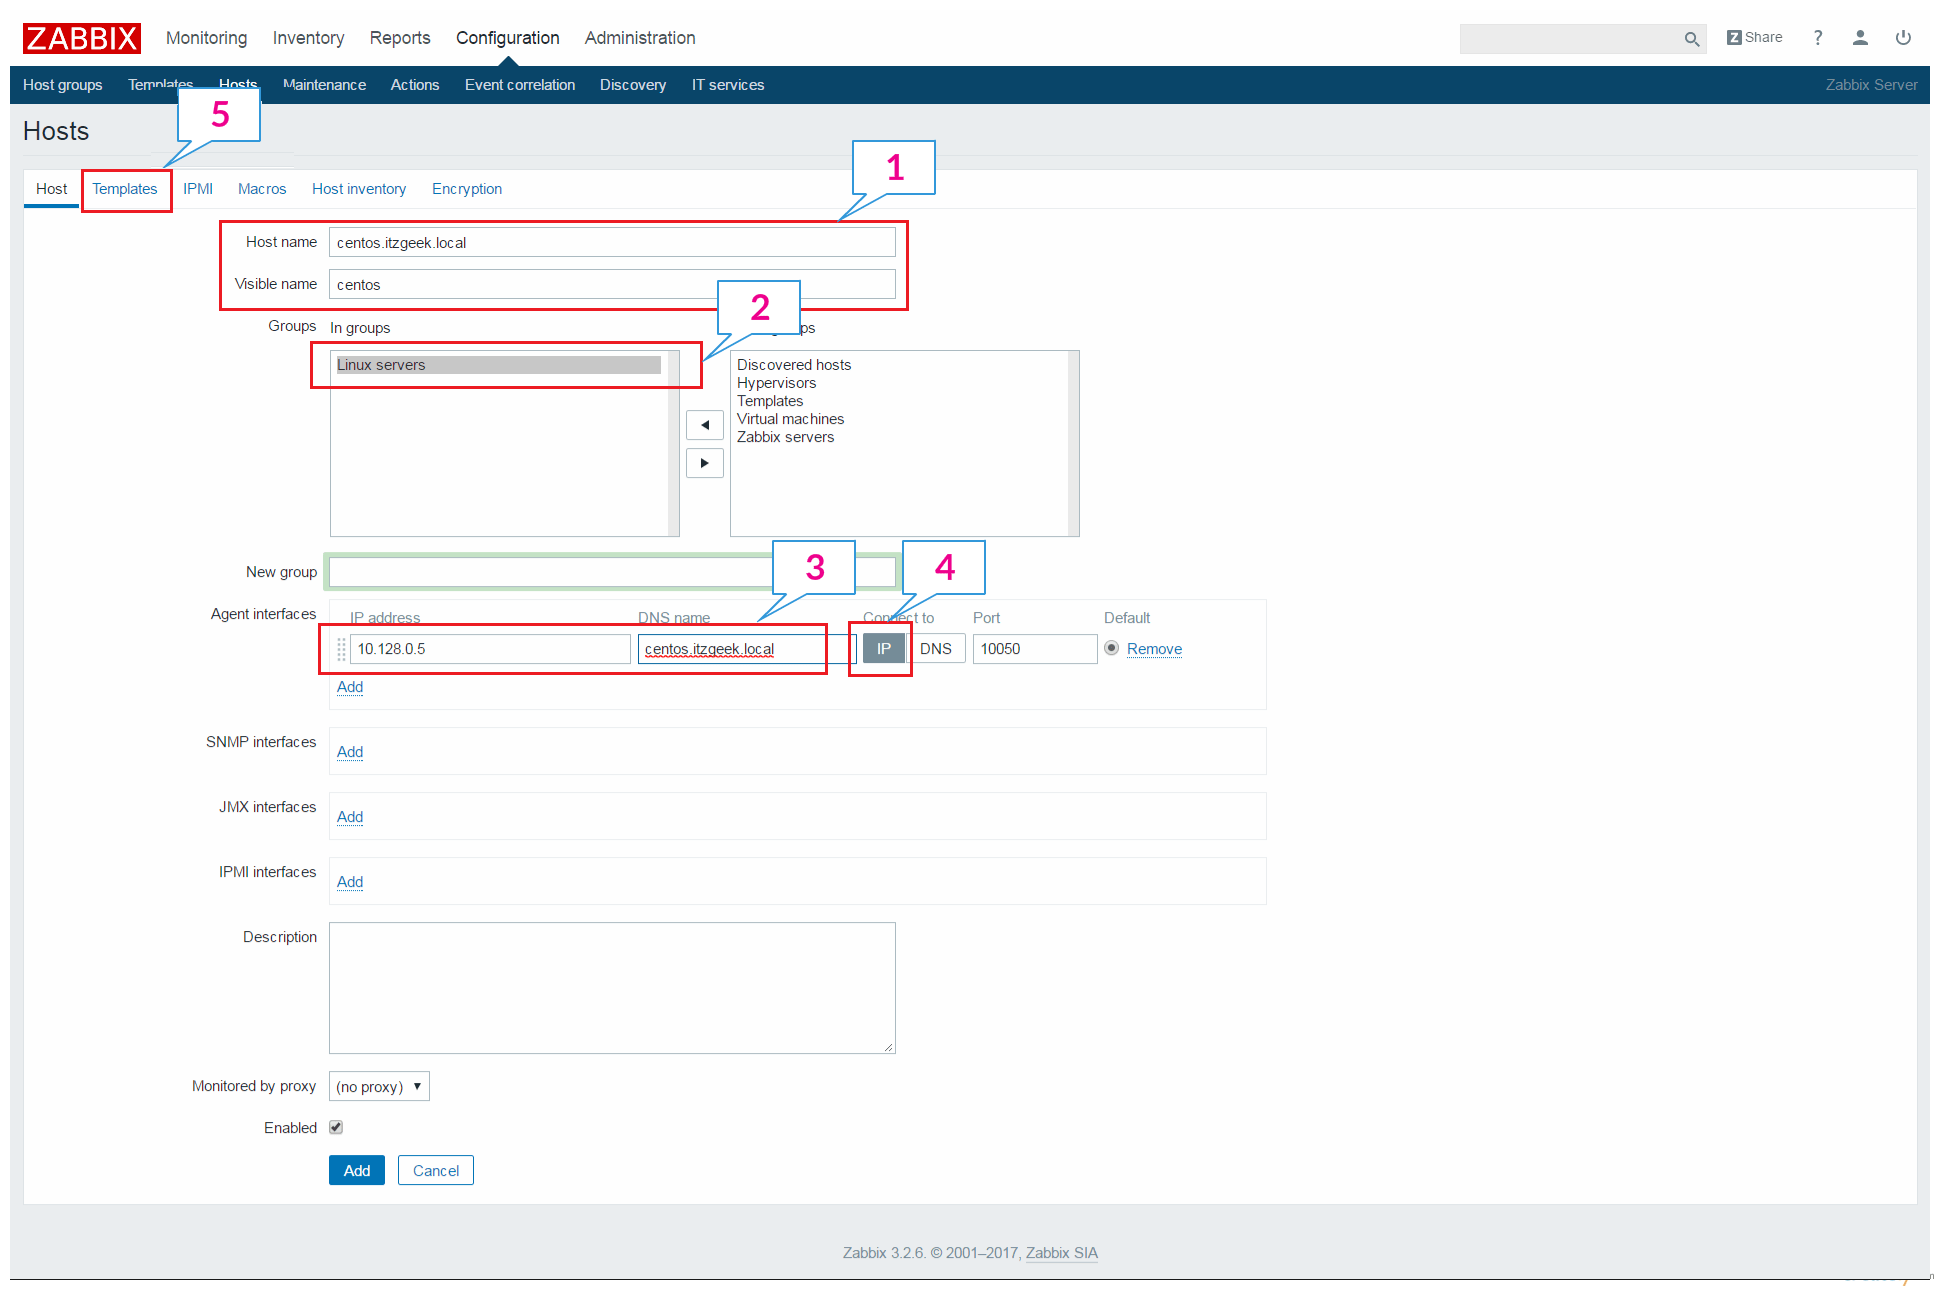This screenshot has width=1940, height=1290.
Task: Click the In groups list scrollbar
Action: click(674, 443)
